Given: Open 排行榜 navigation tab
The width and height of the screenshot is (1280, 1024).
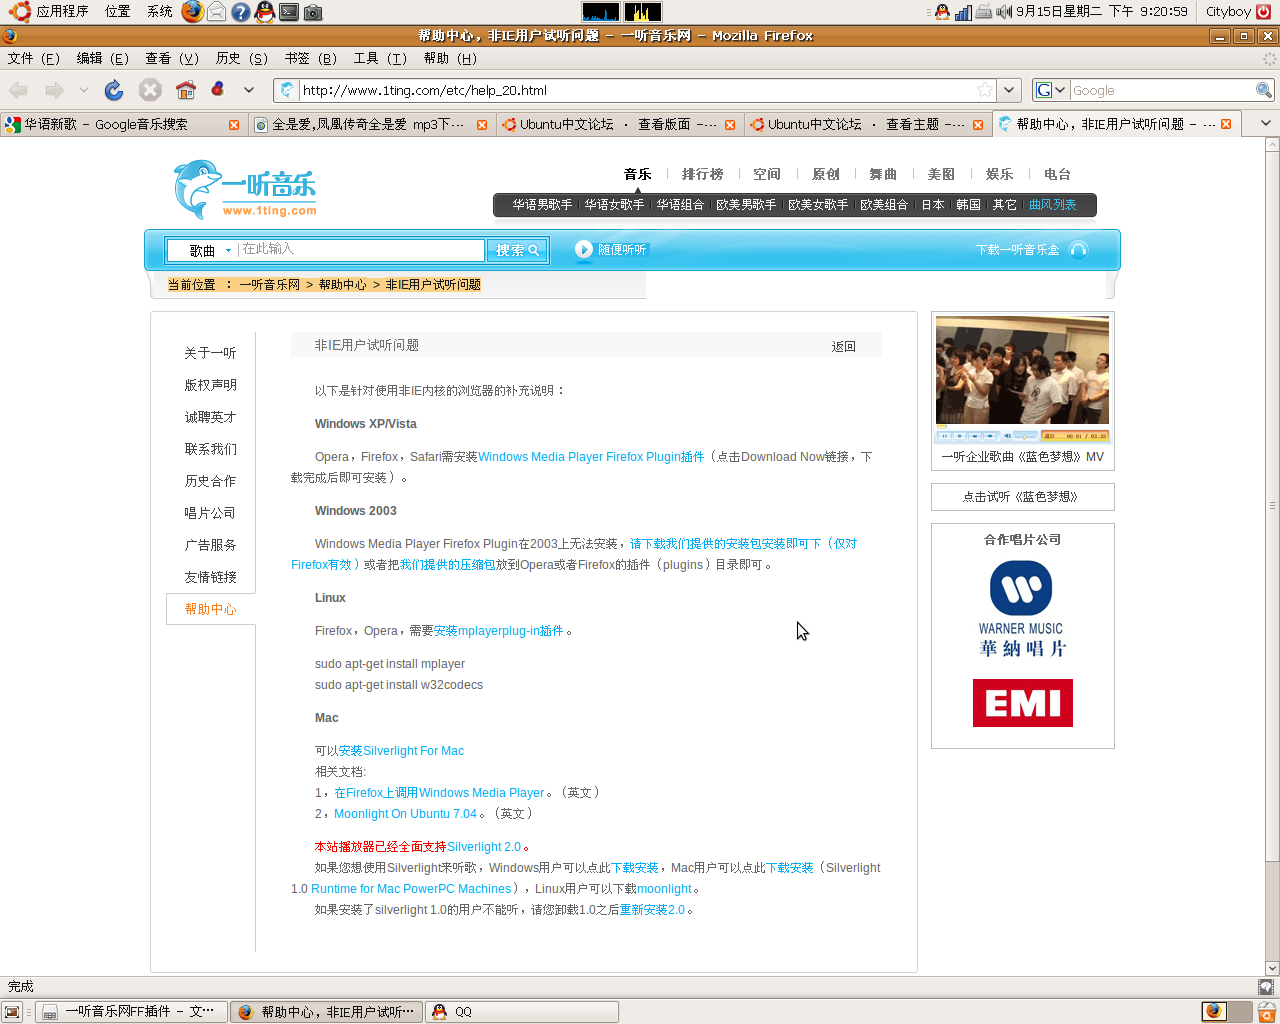Looking at the screenshot, I should click(x=702, y=174).
